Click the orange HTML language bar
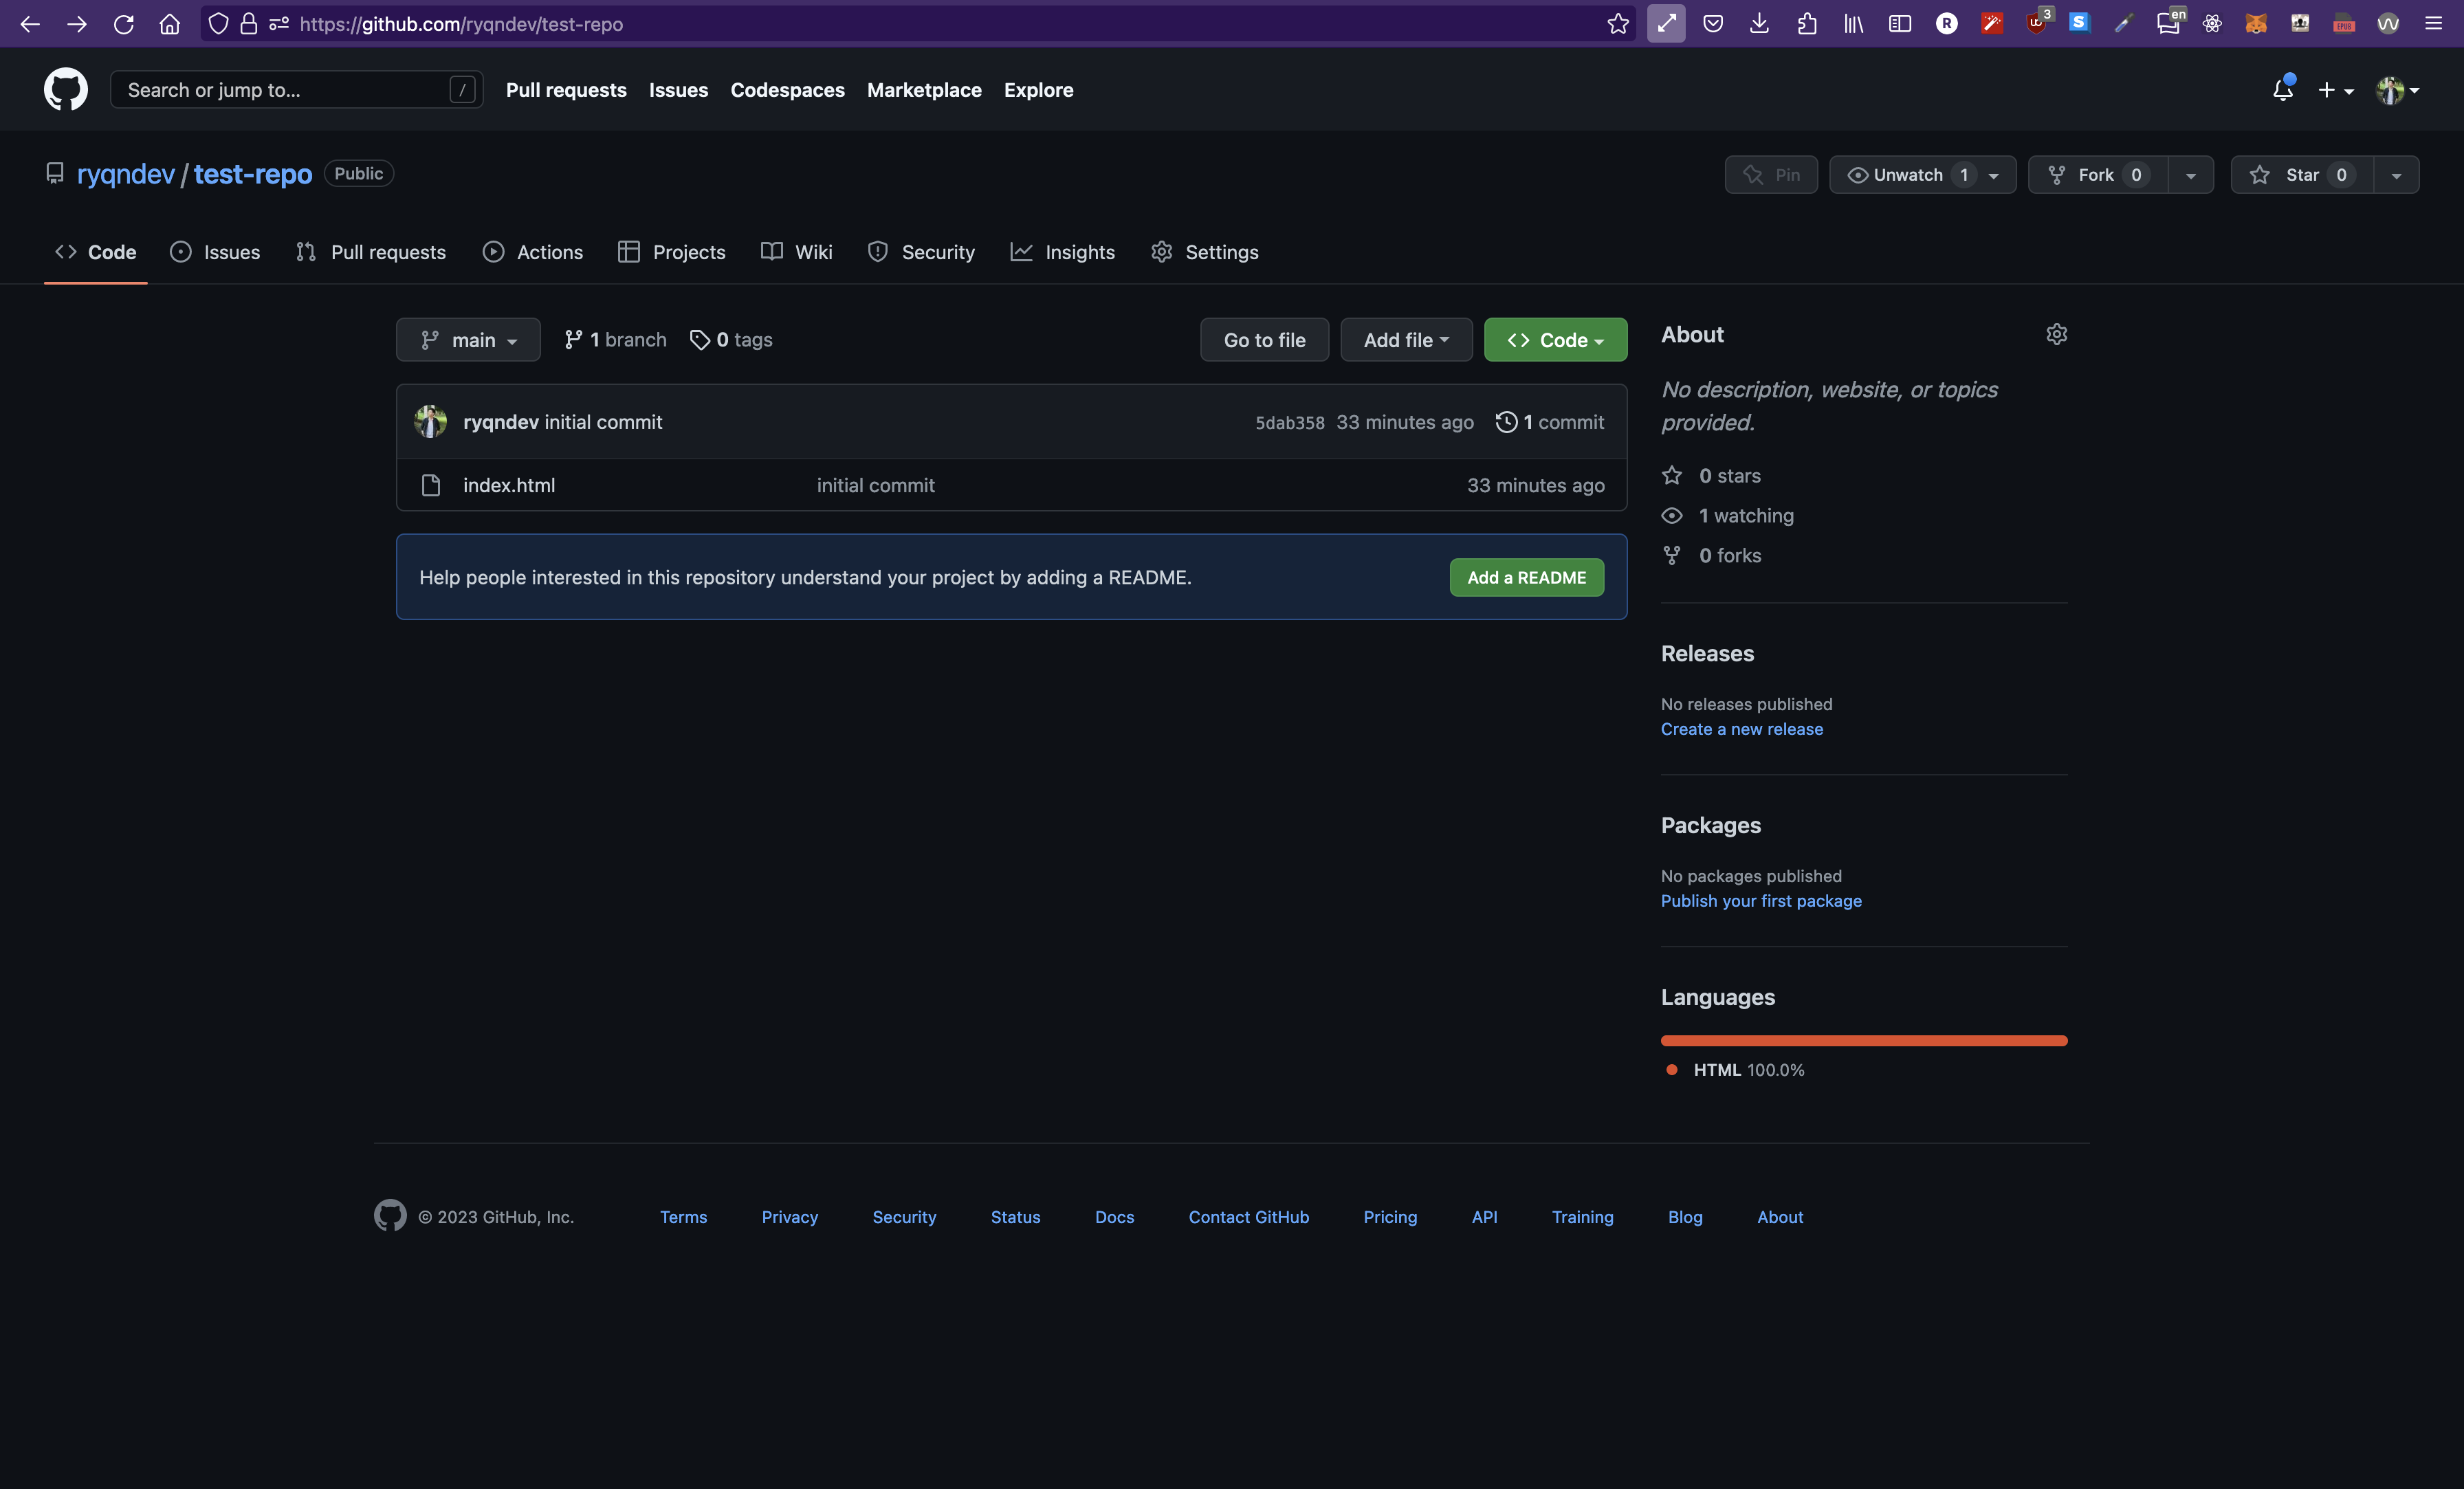Viewport: 2464px width, 1489px height. pyautogui.click(x=1863, y=1041)
